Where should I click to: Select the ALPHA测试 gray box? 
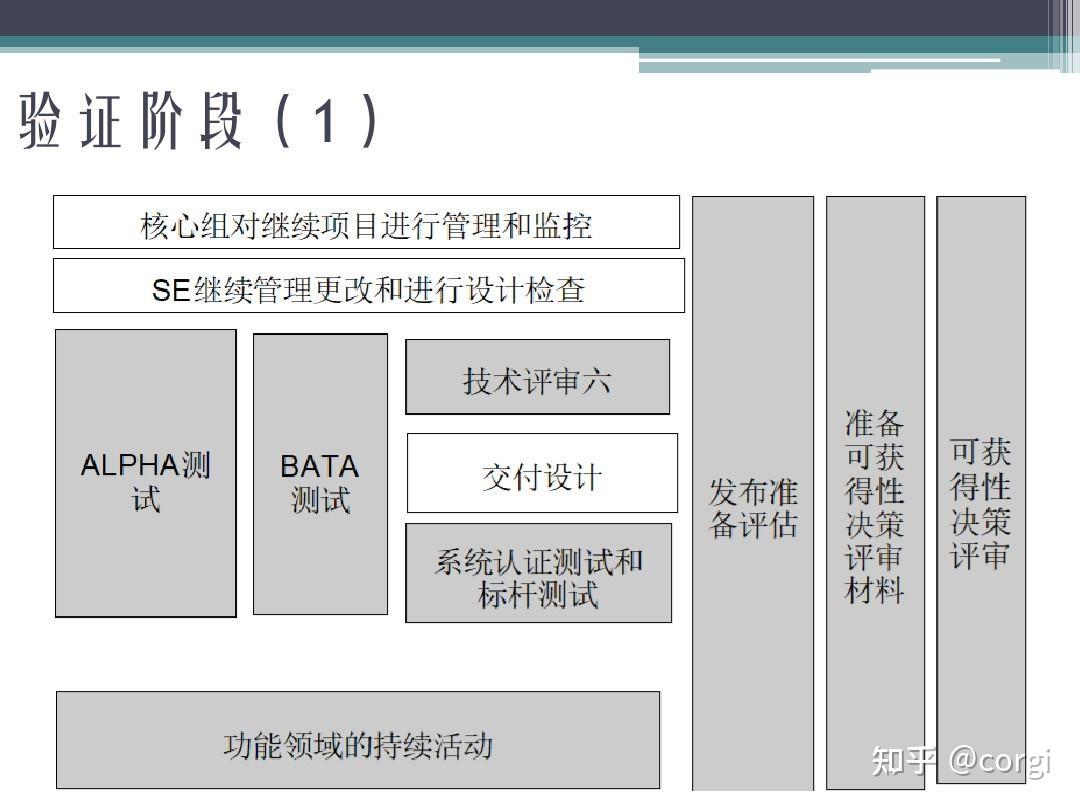tap(144, 472)
